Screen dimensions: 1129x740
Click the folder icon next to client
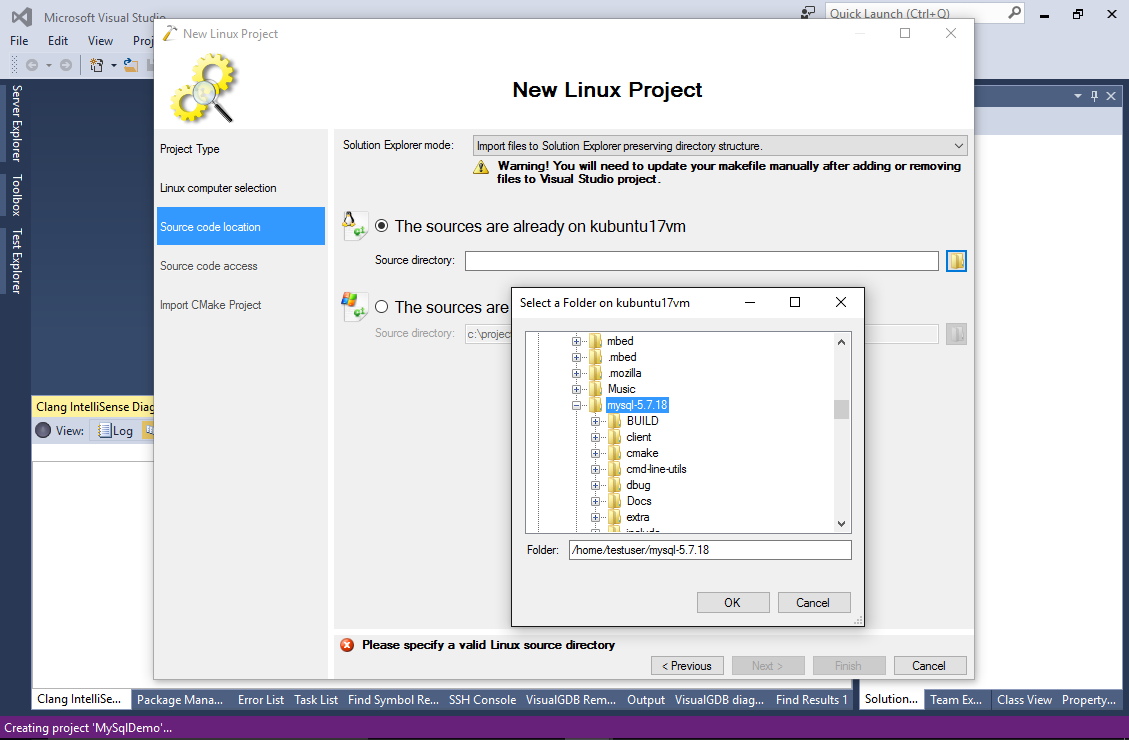614,437
